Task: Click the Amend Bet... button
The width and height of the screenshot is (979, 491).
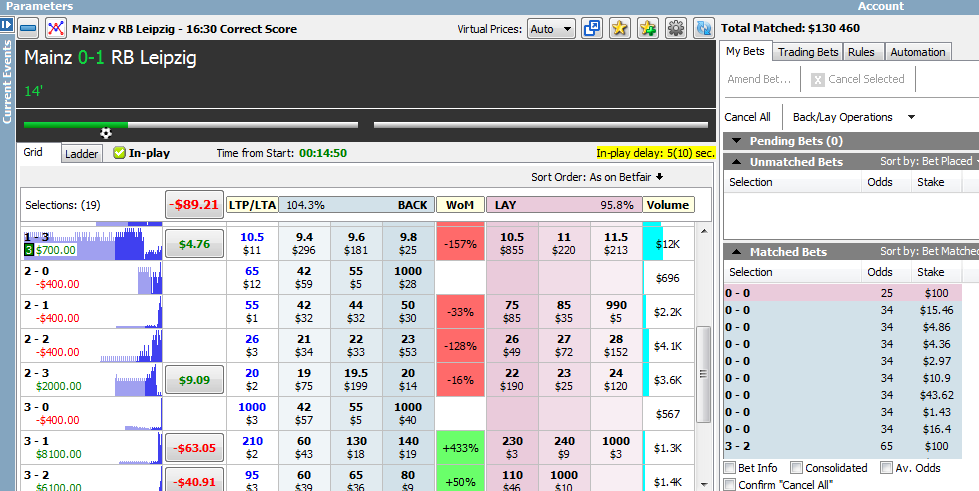Action: (759, 79)
